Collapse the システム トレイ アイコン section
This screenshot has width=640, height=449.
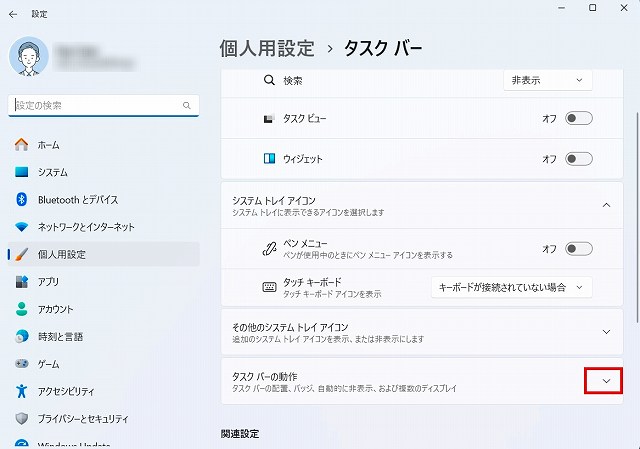pyautogui.click(x=605, y=205)
